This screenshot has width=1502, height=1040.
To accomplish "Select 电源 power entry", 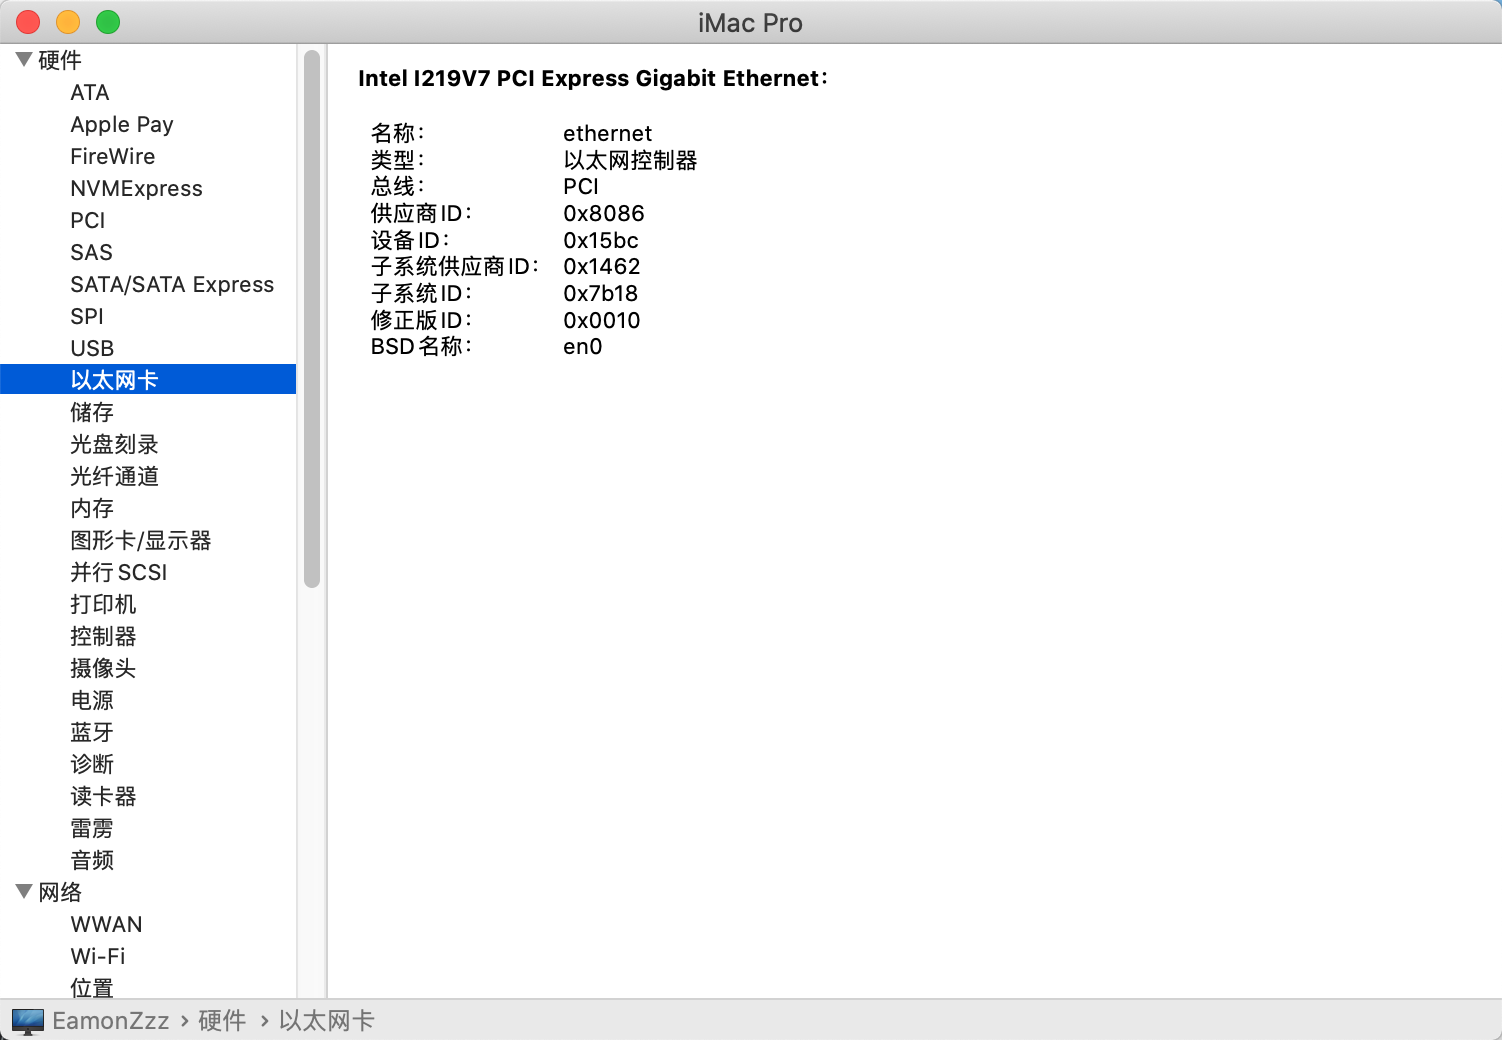I will pos(92,700).
